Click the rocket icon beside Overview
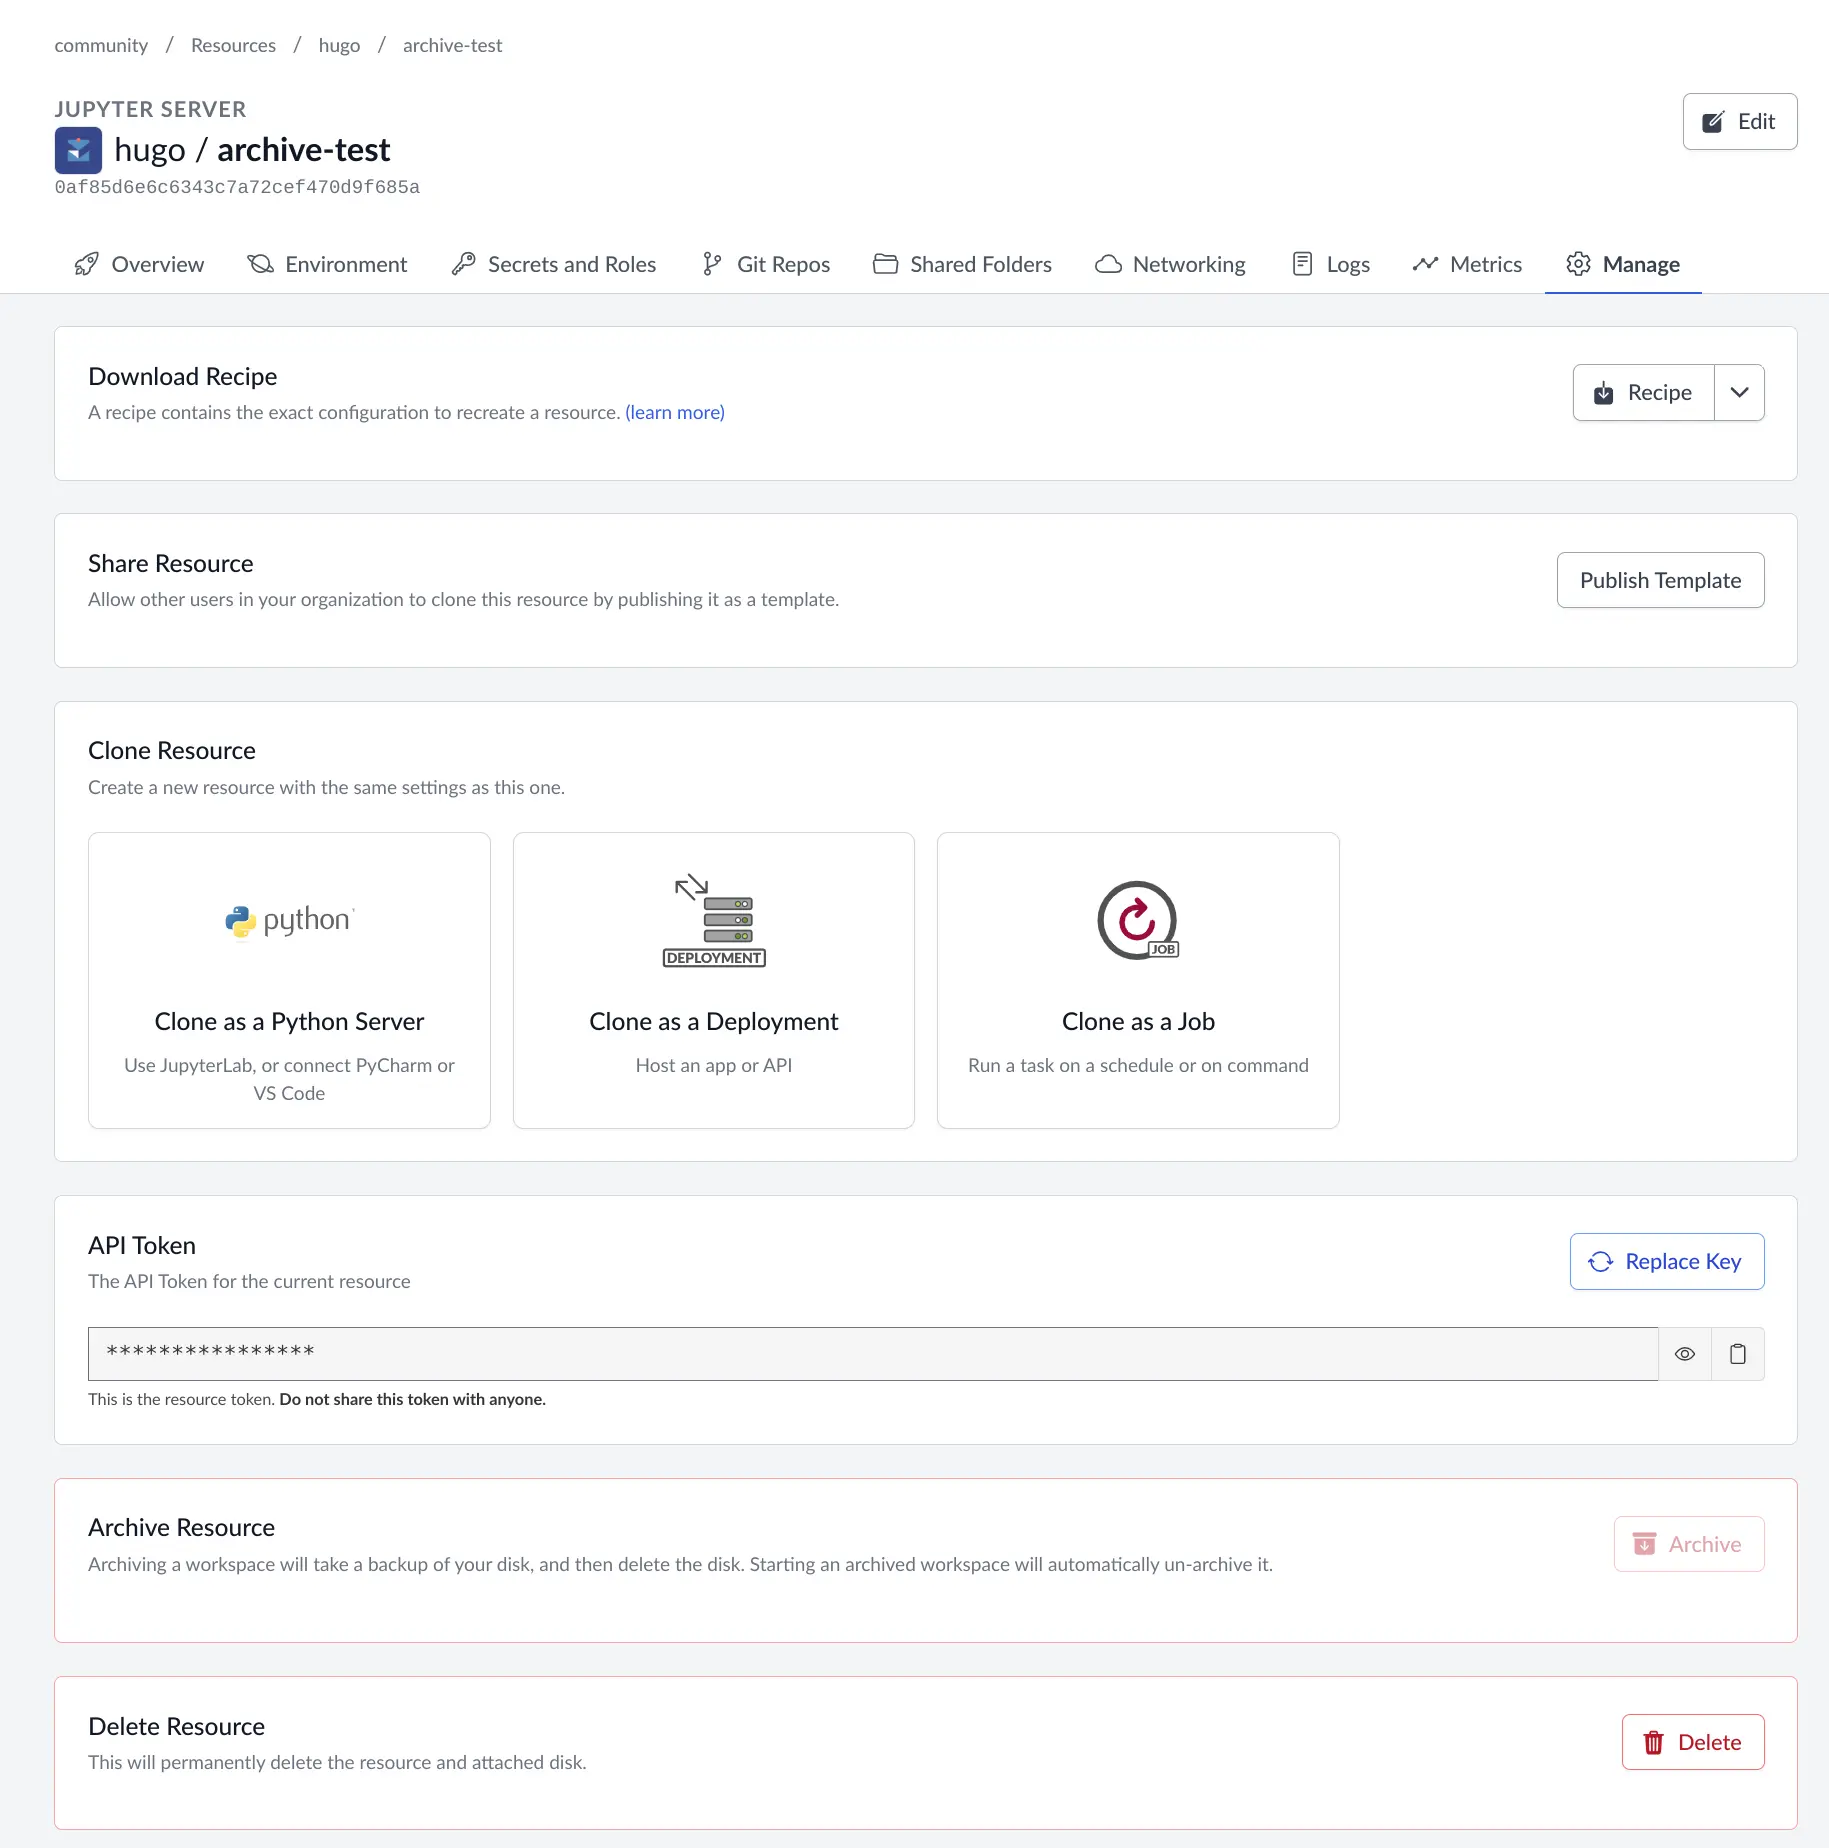 click(x=87, y=264)
